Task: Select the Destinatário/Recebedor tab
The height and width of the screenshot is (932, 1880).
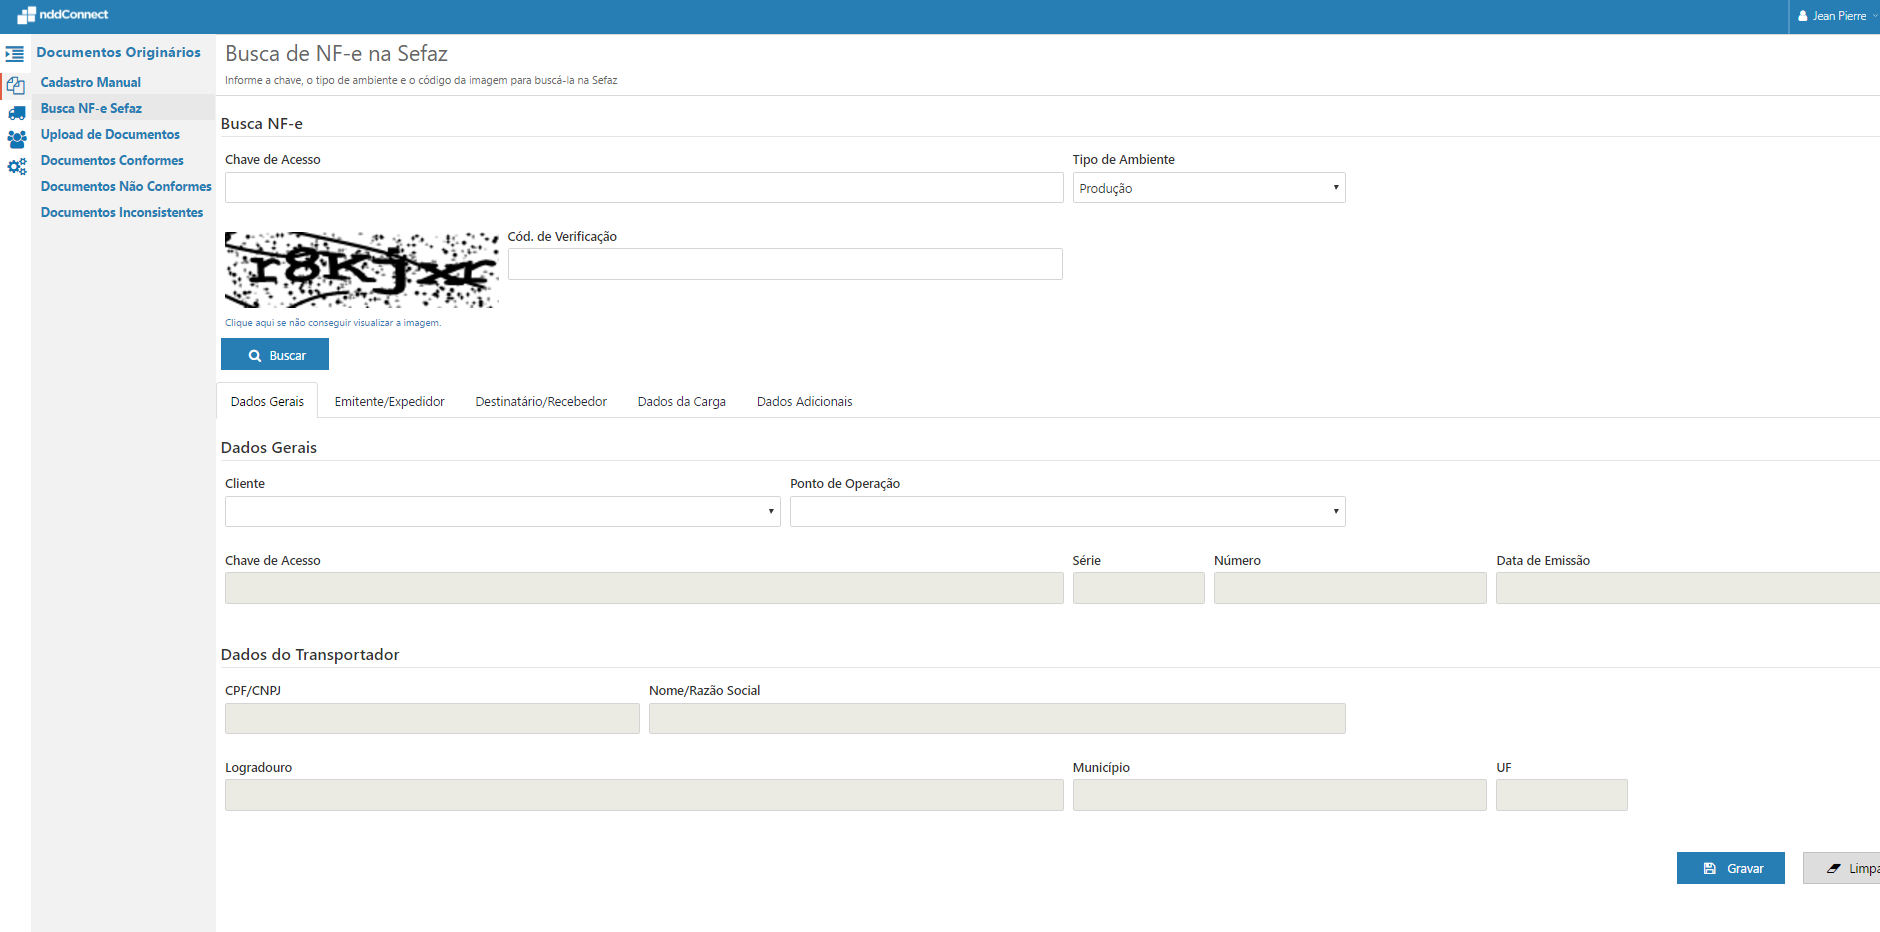Action: tap(541, 402)
